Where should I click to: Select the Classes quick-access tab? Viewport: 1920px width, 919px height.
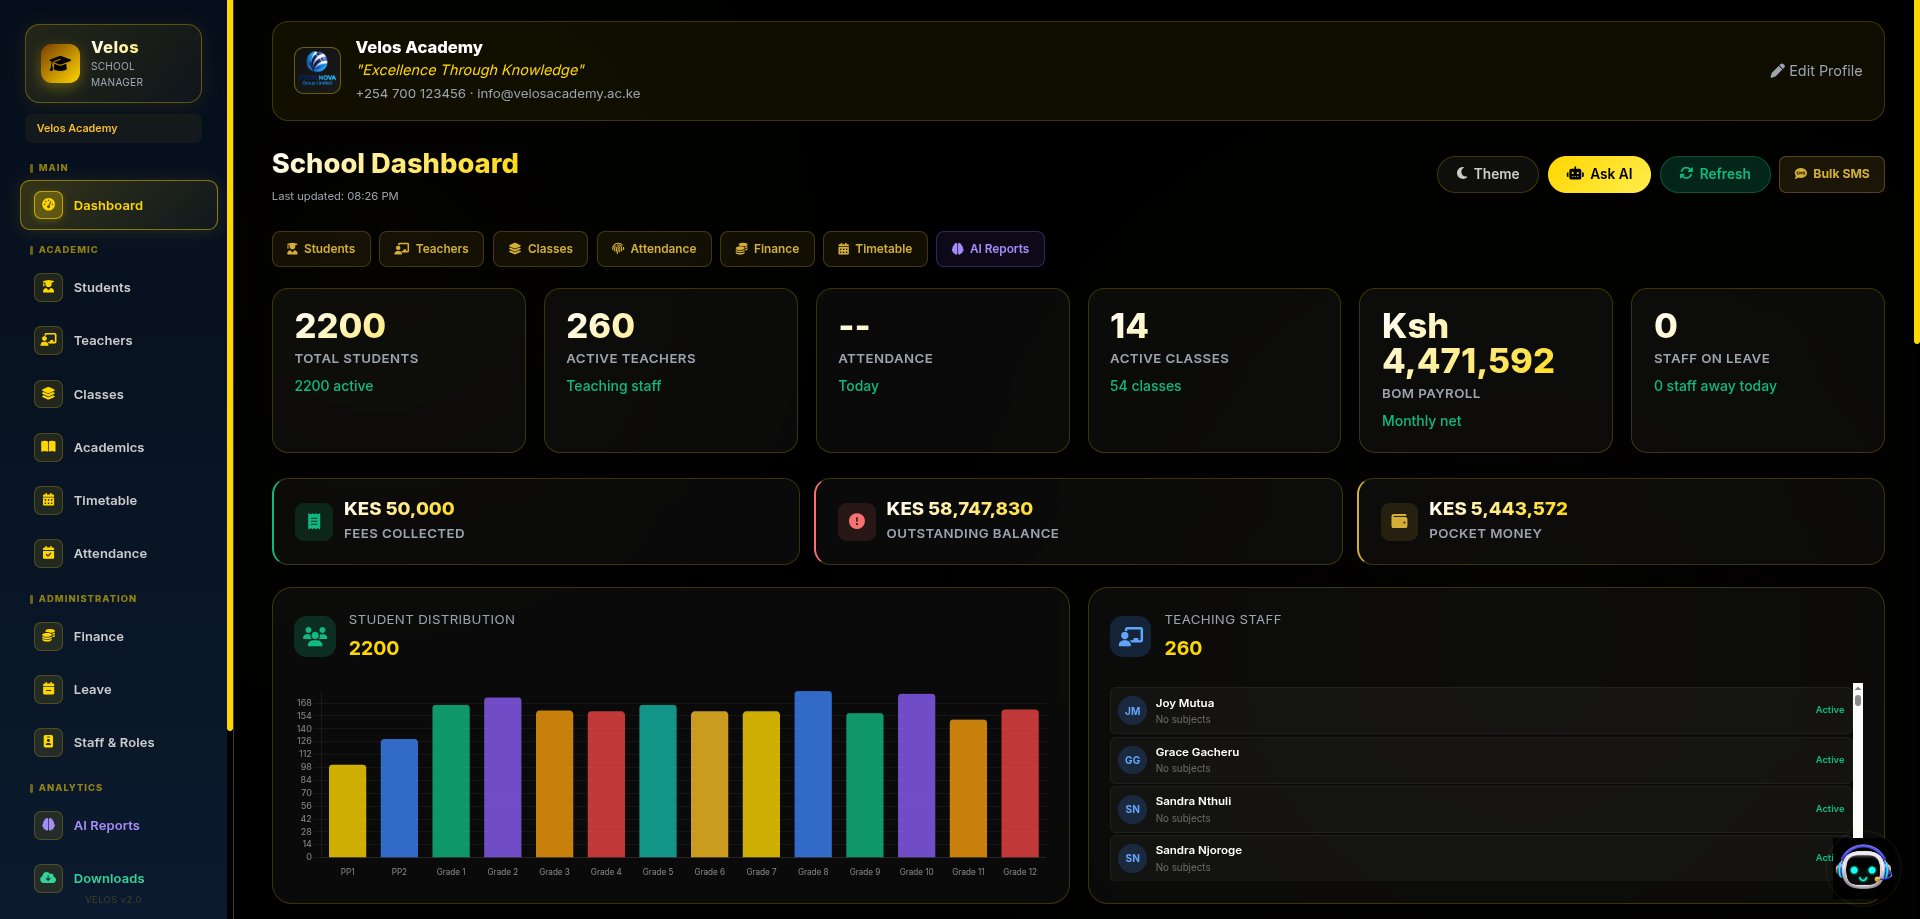(540, 249)
